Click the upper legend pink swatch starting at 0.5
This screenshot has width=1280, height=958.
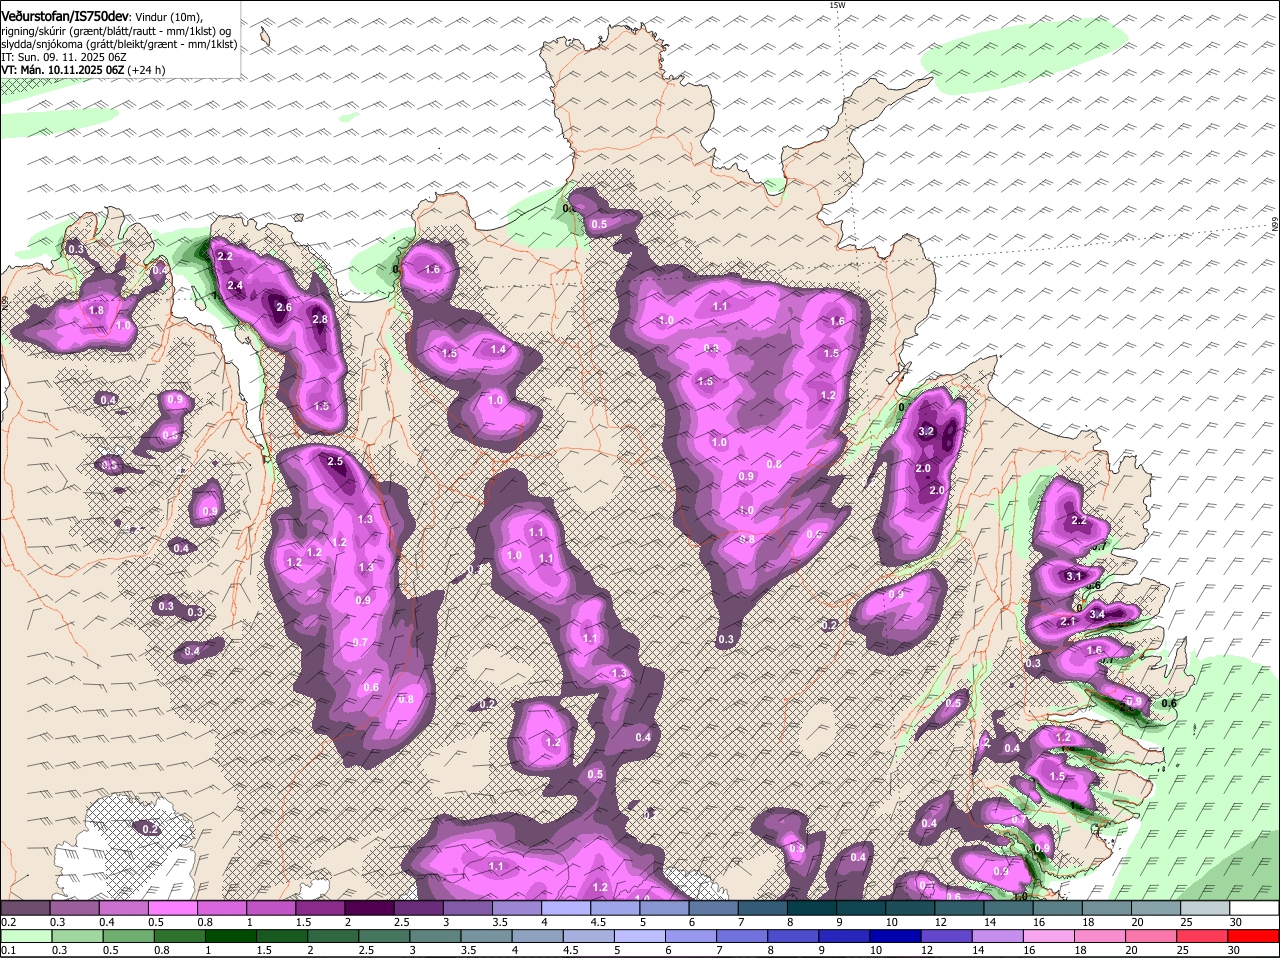pos(173,908)
